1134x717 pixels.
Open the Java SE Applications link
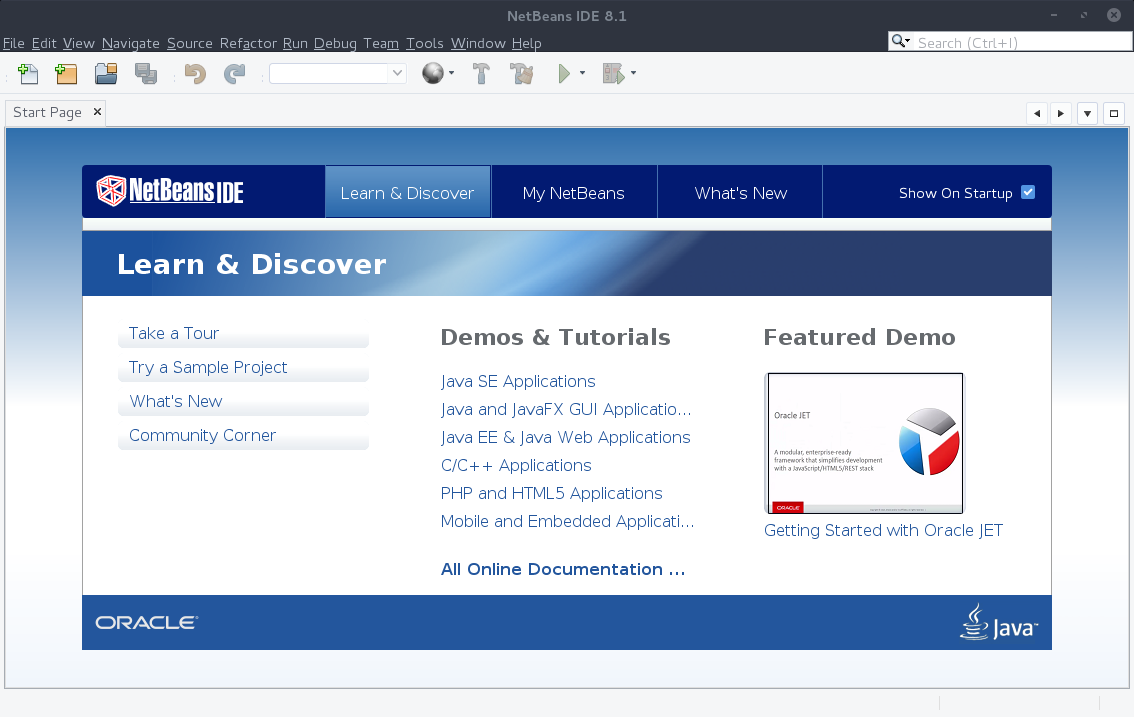(518, 381)
